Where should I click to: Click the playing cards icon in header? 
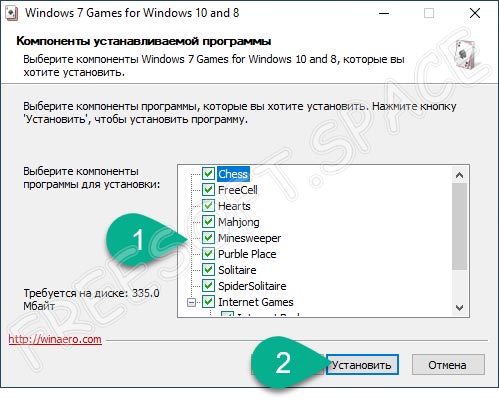[x=466, y=54]
